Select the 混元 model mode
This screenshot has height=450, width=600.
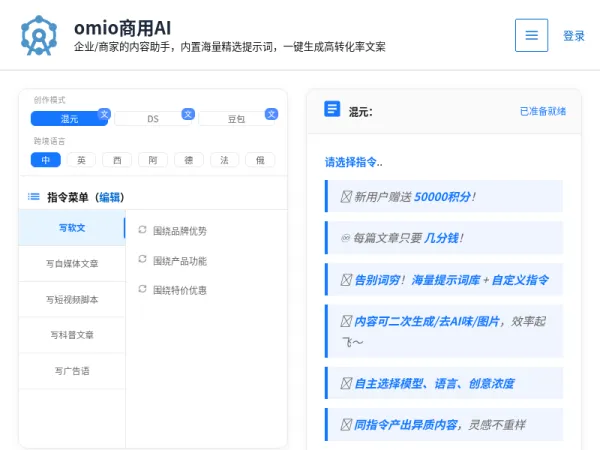click(69, 119)
